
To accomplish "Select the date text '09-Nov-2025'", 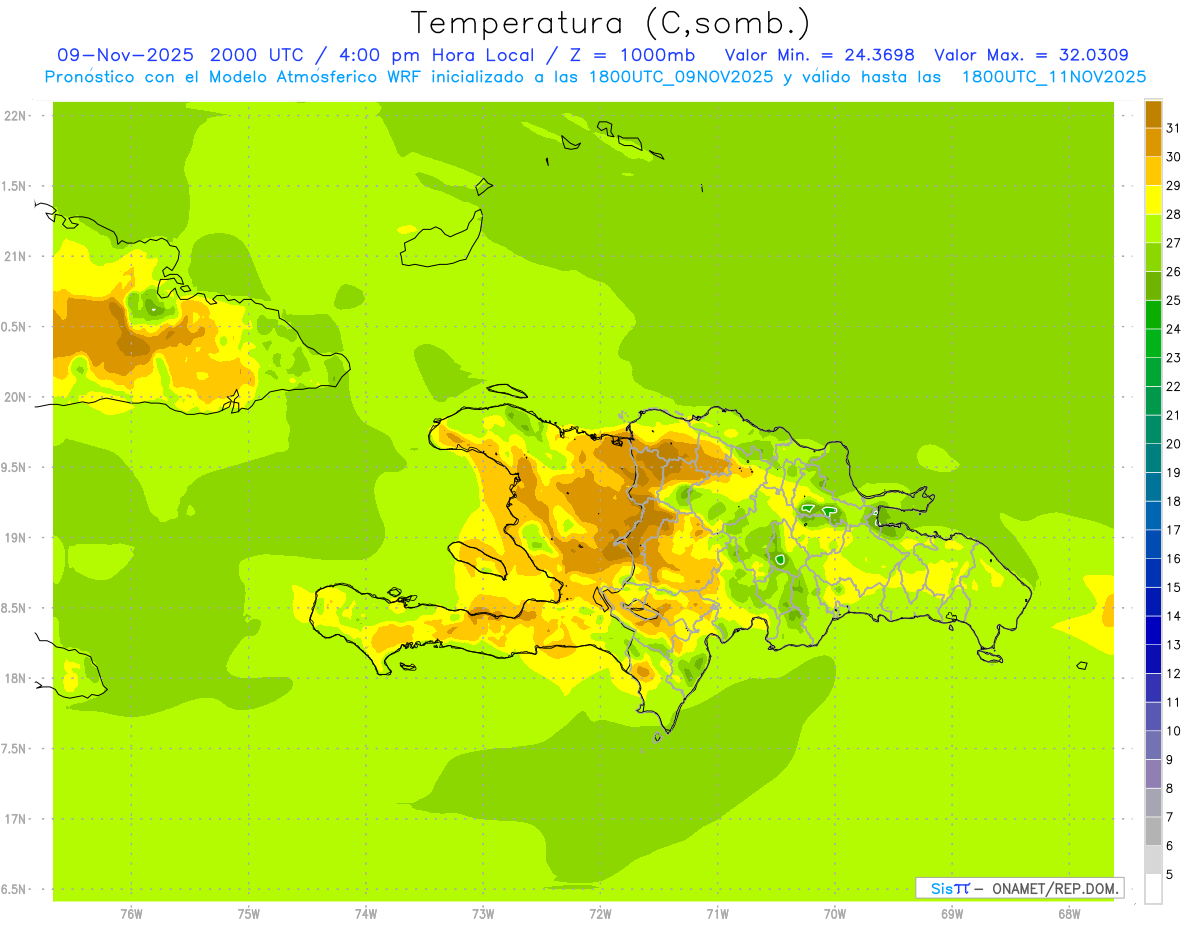I will pos(125,55).
